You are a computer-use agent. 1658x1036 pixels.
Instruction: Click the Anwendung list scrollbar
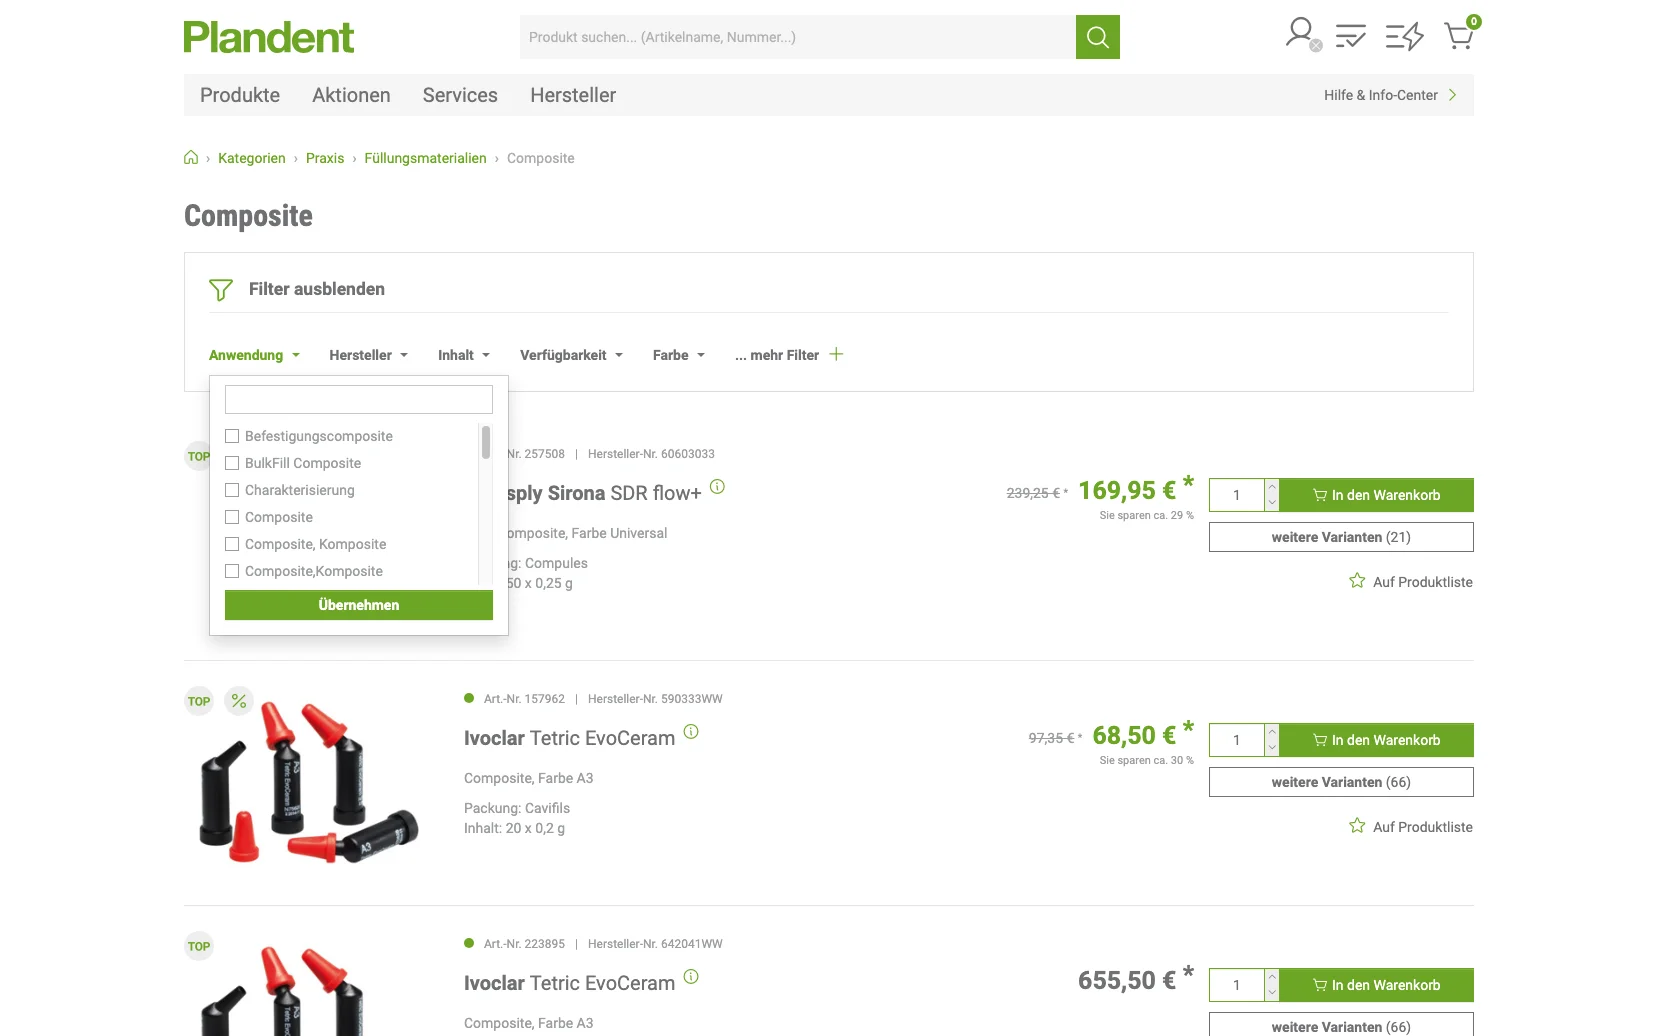click(486, 442)
